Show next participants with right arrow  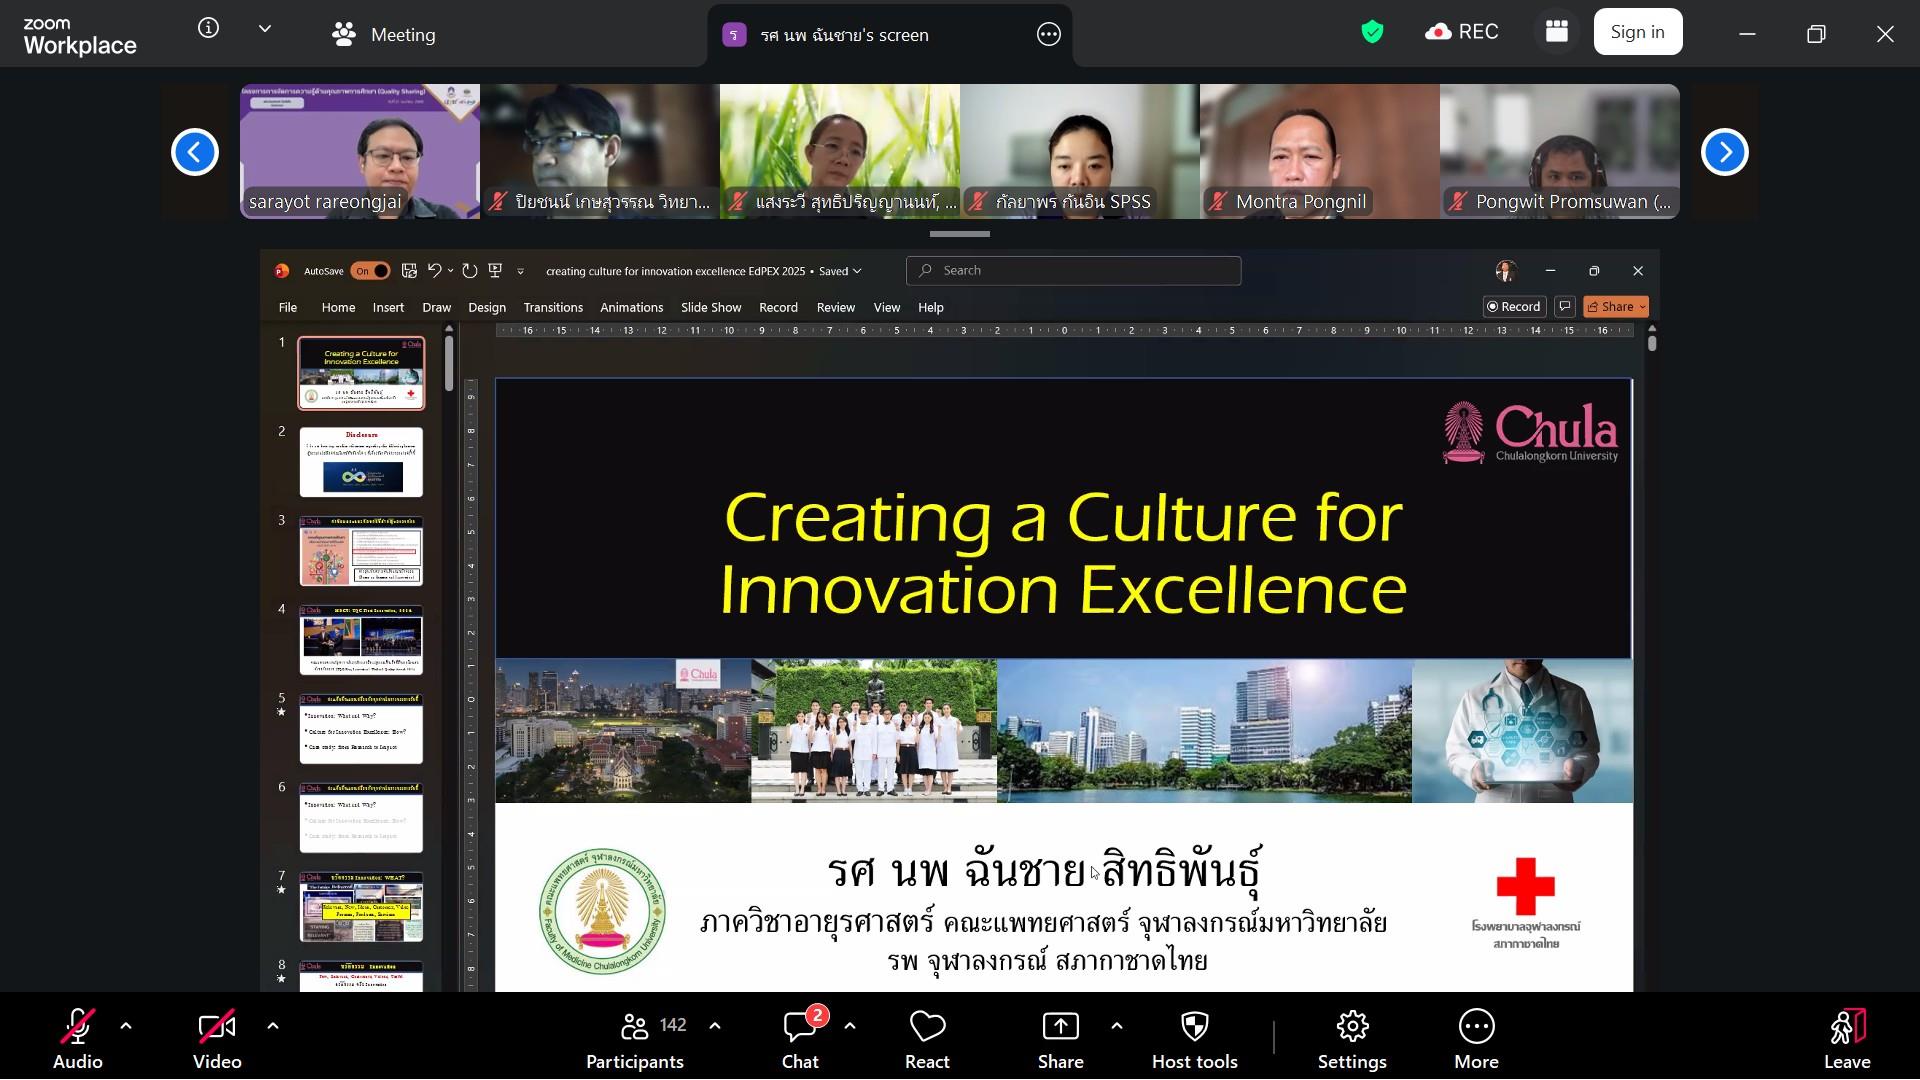pyautogui.click(x=1724, y=152)
